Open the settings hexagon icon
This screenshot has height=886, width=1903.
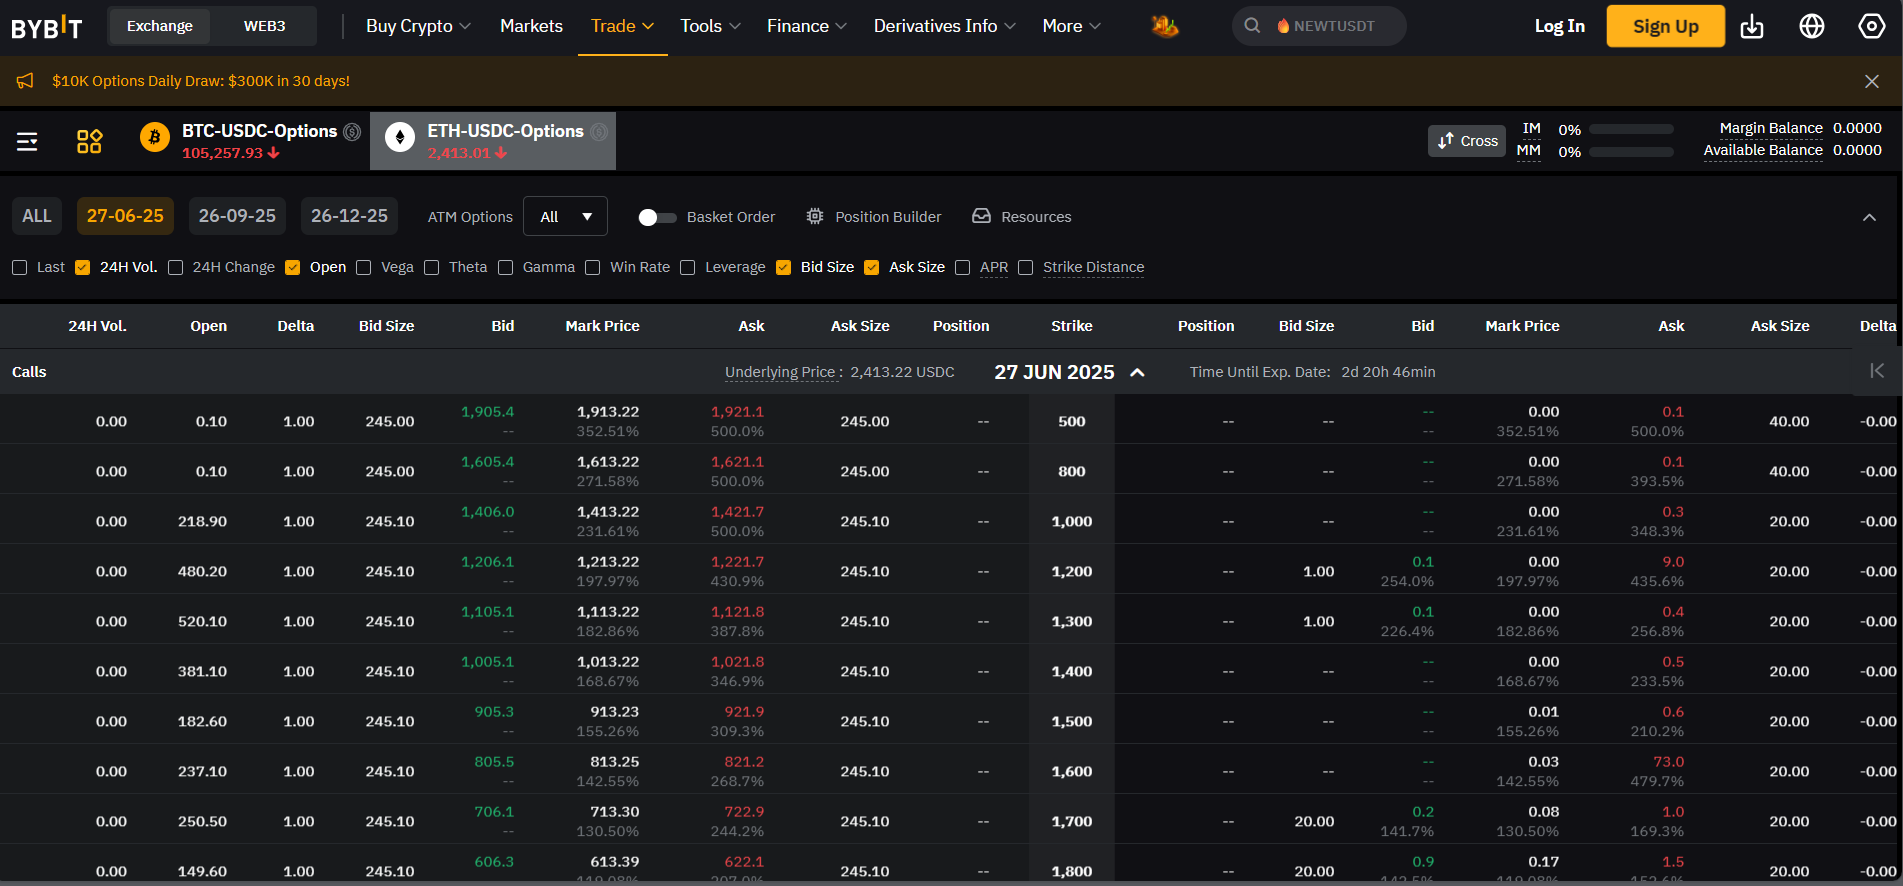1872,27
